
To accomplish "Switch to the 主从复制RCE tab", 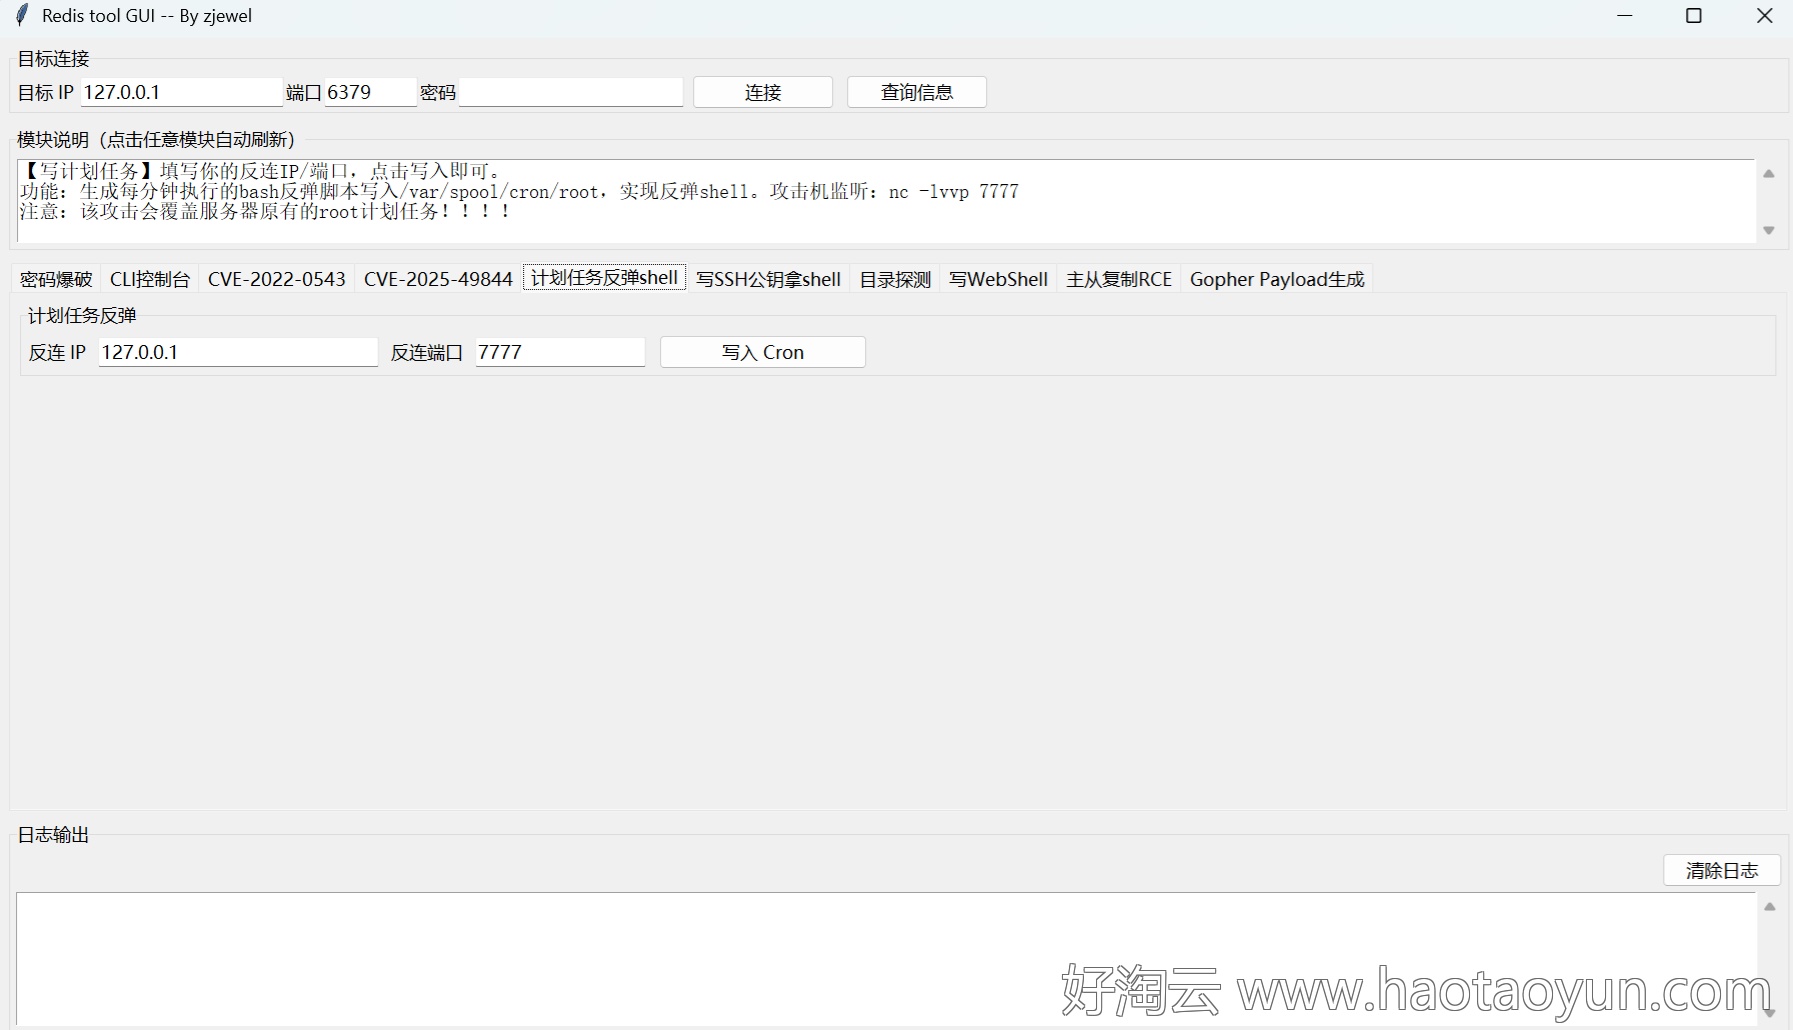I will click(1119, 279).
